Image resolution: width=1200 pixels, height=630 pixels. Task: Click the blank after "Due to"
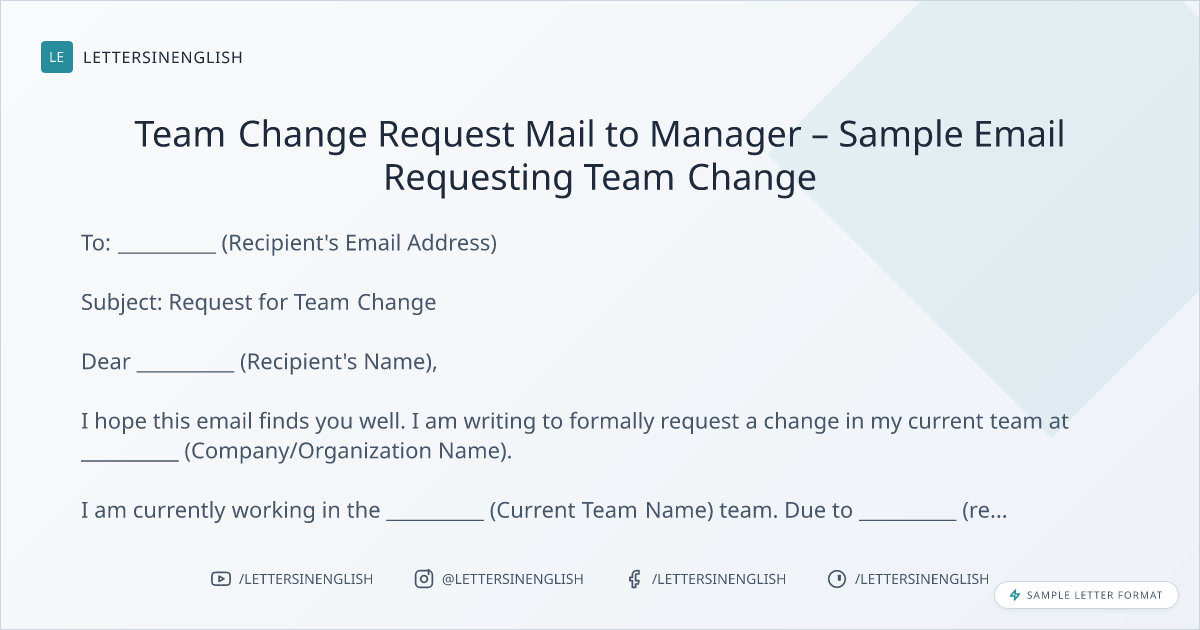[x=907, y=512]
